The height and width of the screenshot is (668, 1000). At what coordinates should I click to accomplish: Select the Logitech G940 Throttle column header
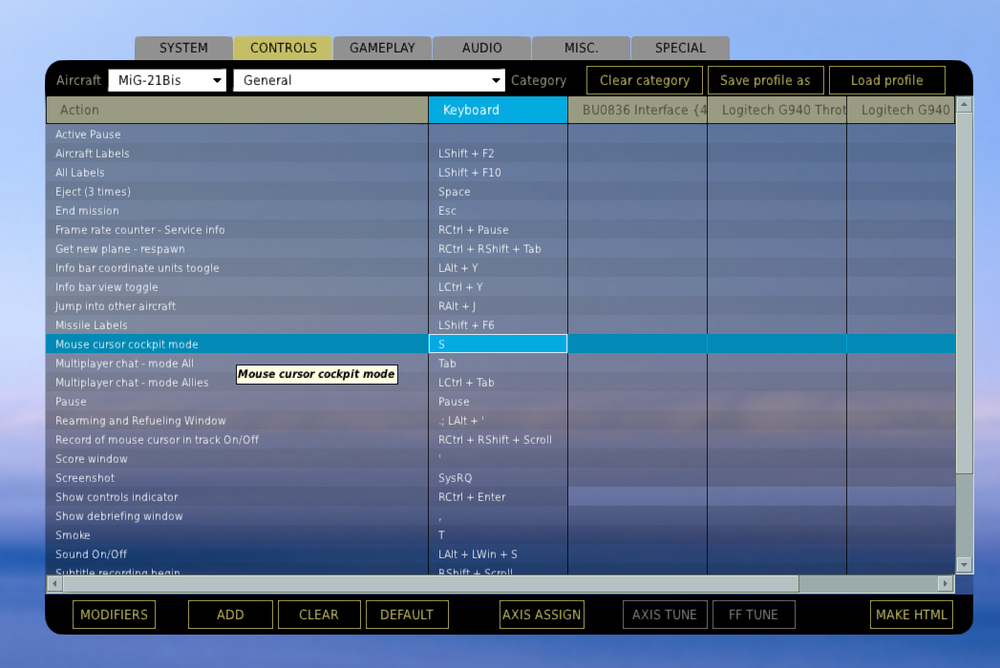pyautogui.click(x=777, y=110)
